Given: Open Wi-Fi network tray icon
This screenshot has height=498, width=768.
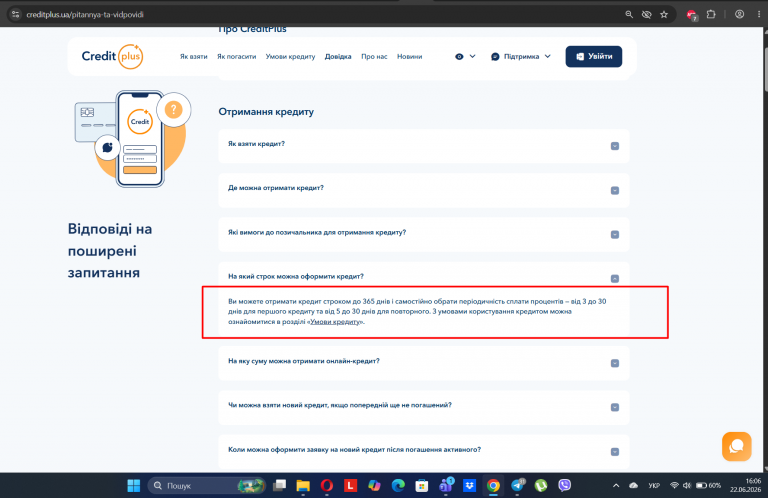Looking at the screenshot, I should tap(674, 485).
